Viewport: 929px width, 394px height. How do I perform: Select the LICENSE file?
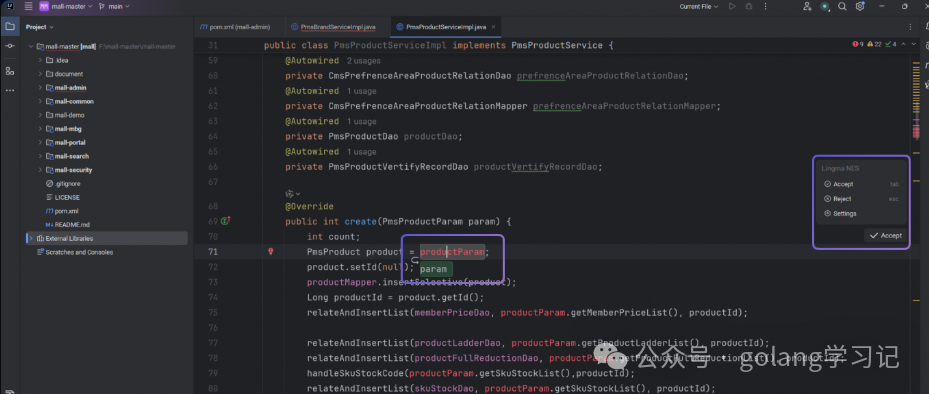62,197
